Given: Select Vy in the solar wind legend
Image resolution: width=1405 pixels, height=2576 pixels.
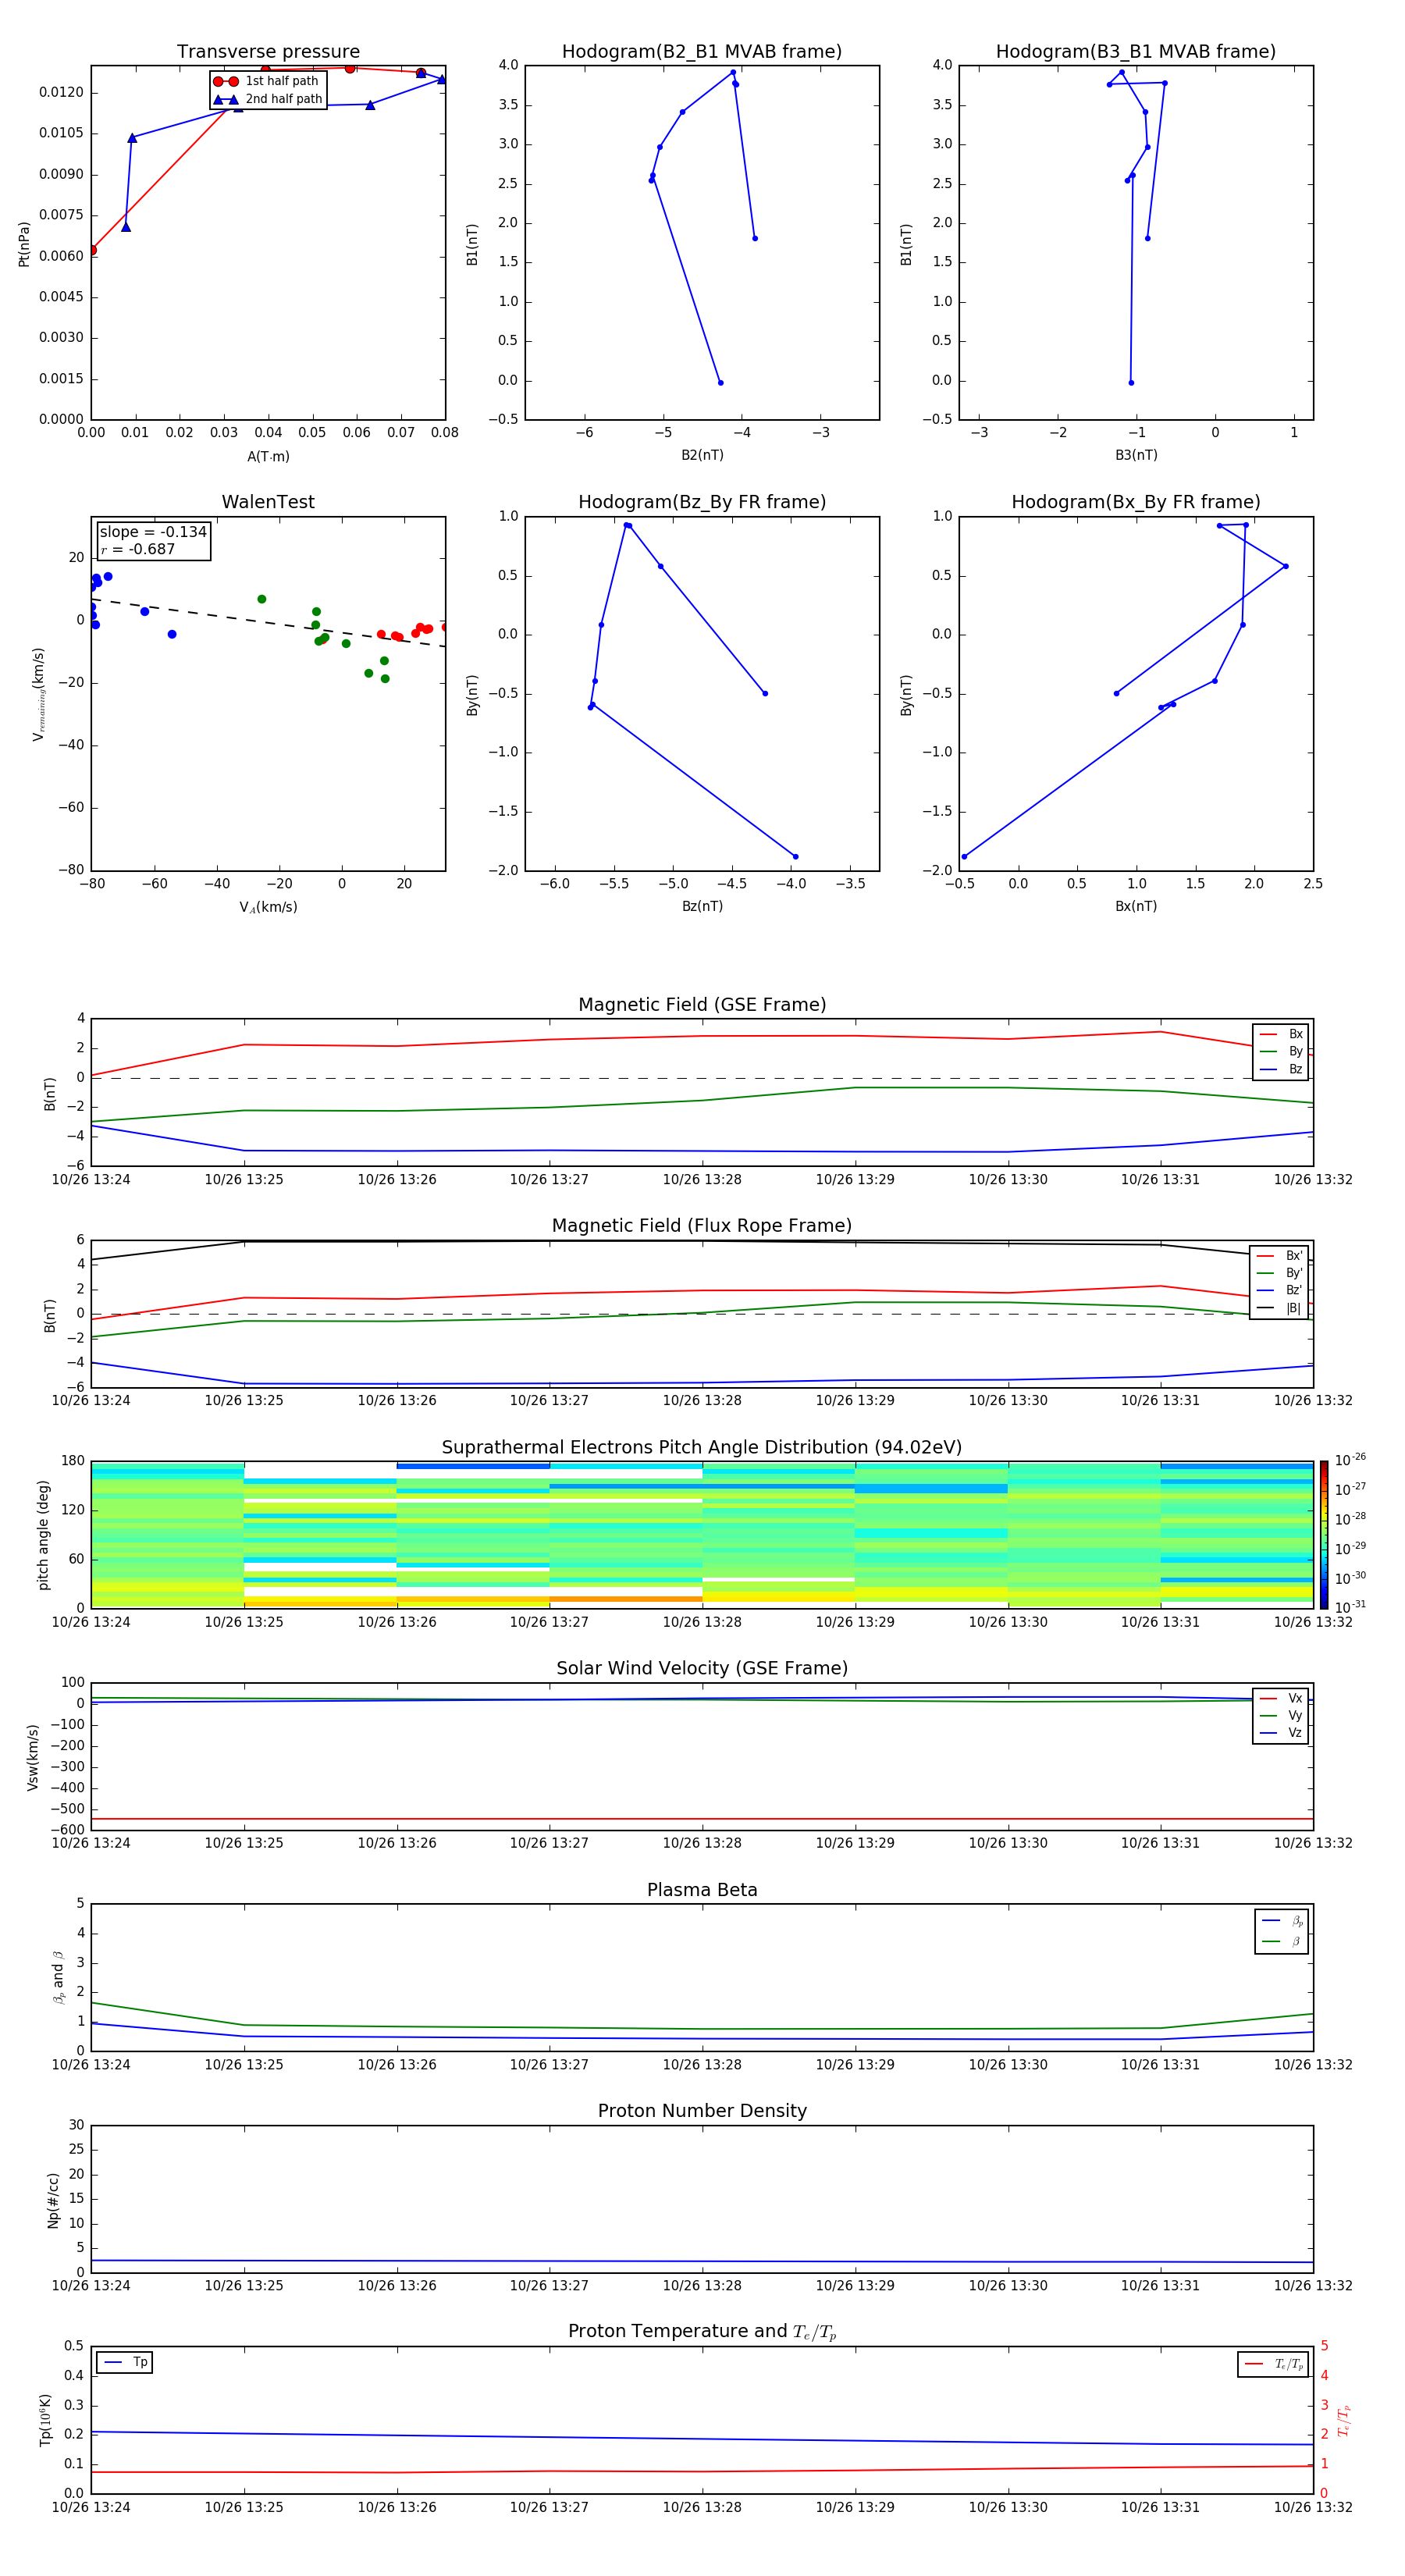Looking at the screenshot, I should pyautogui.click(x=1281, y=1715).
